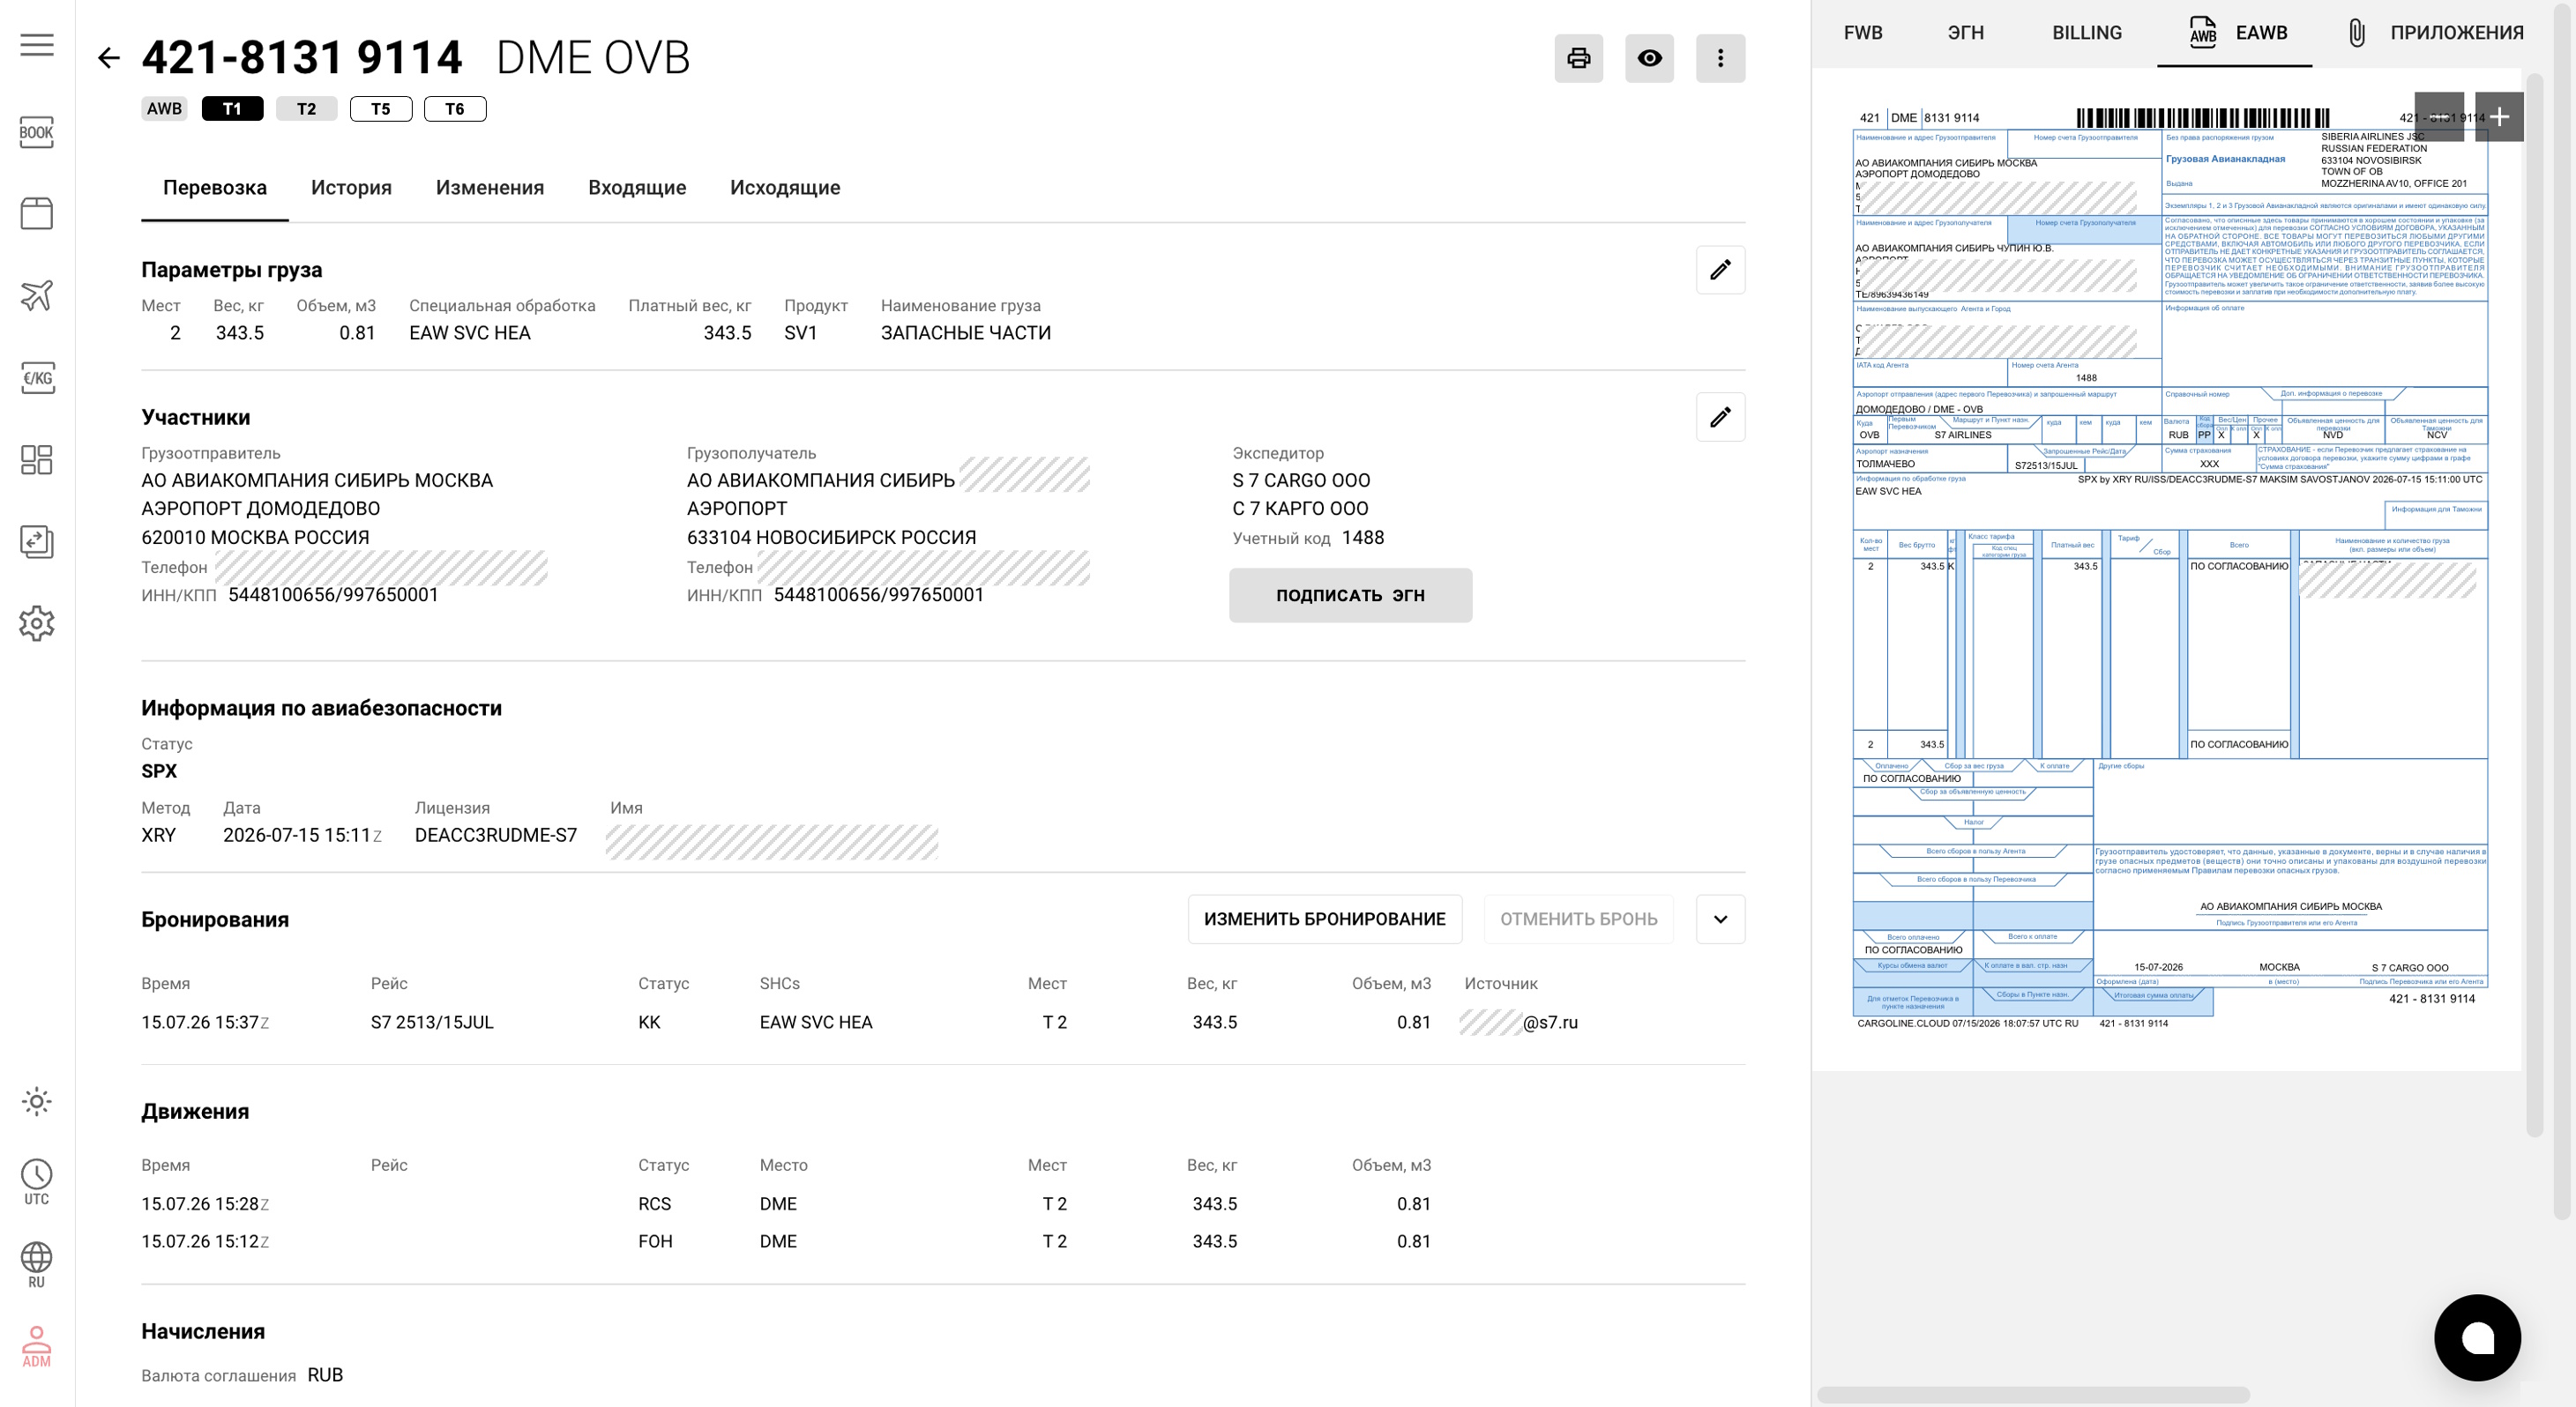The width and height of the screenshot is (2576, 1407).
Task: Click the booking source @s7.ru
Action: pos(1518,1022)
